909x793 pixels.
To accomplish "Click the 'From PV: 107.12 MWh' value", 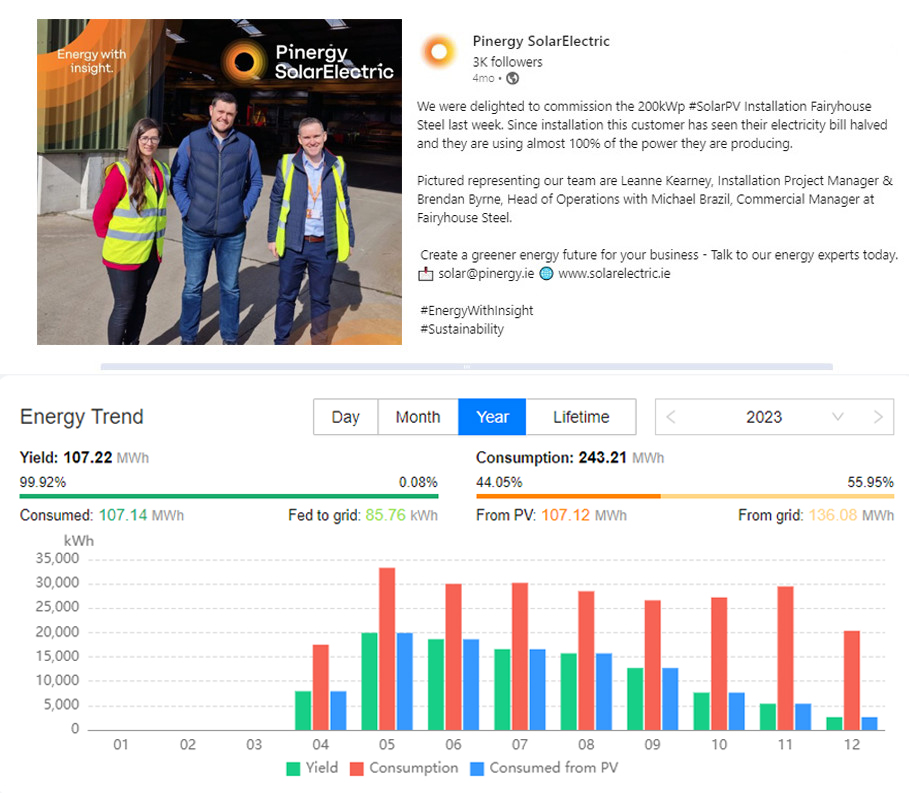I will [x=551, y=515].
